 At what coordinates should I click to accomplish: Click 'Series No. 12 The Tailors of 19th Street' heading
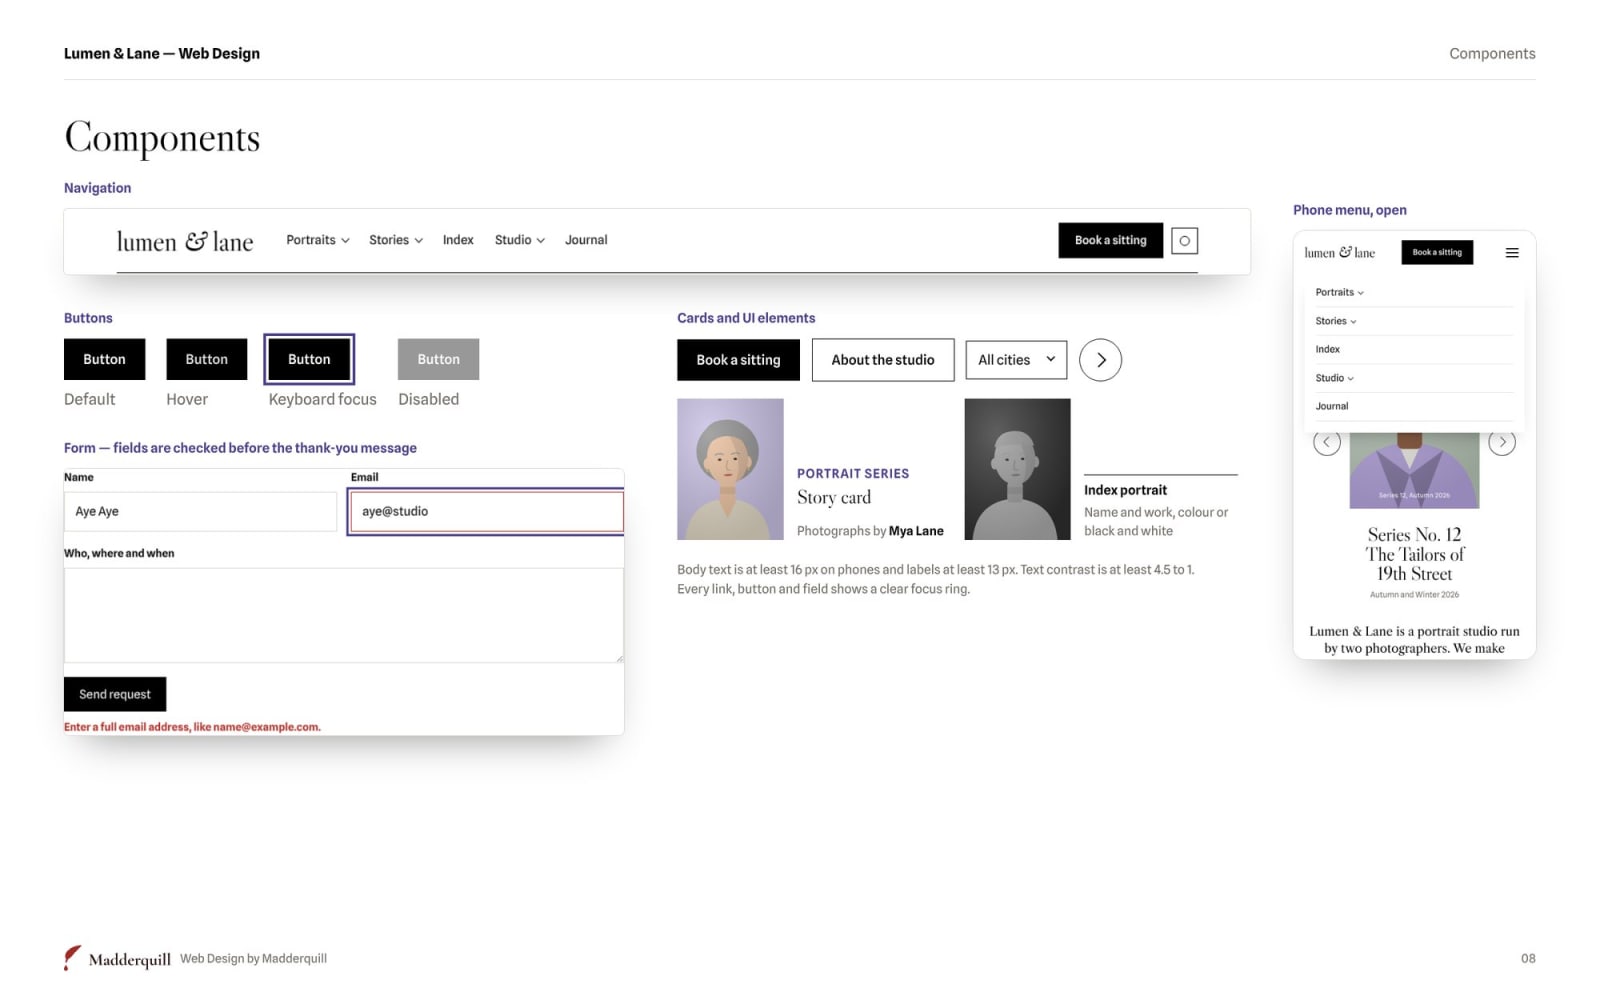1414,554
